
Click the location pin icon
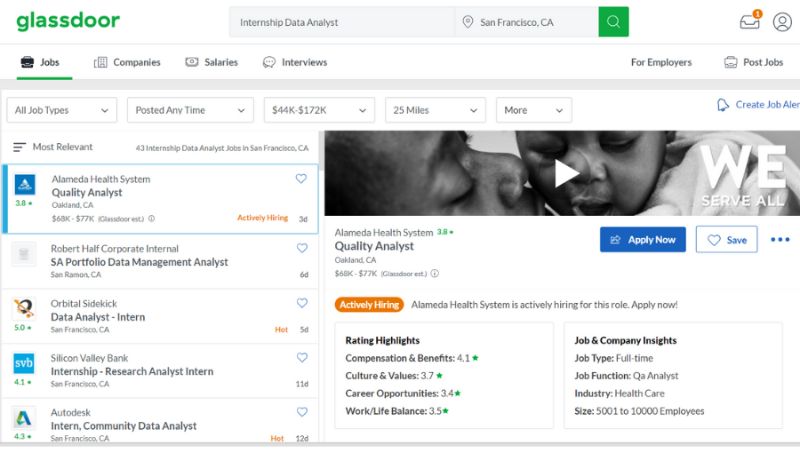pyautogui.click(x=467, y=22)
